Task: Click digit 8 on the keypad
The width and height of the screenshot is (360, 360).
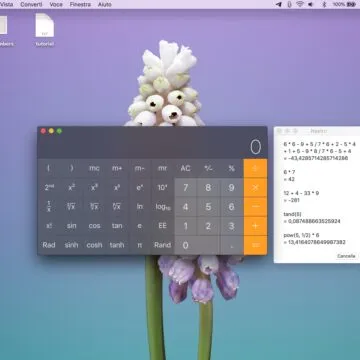Action: pos(208,188)
